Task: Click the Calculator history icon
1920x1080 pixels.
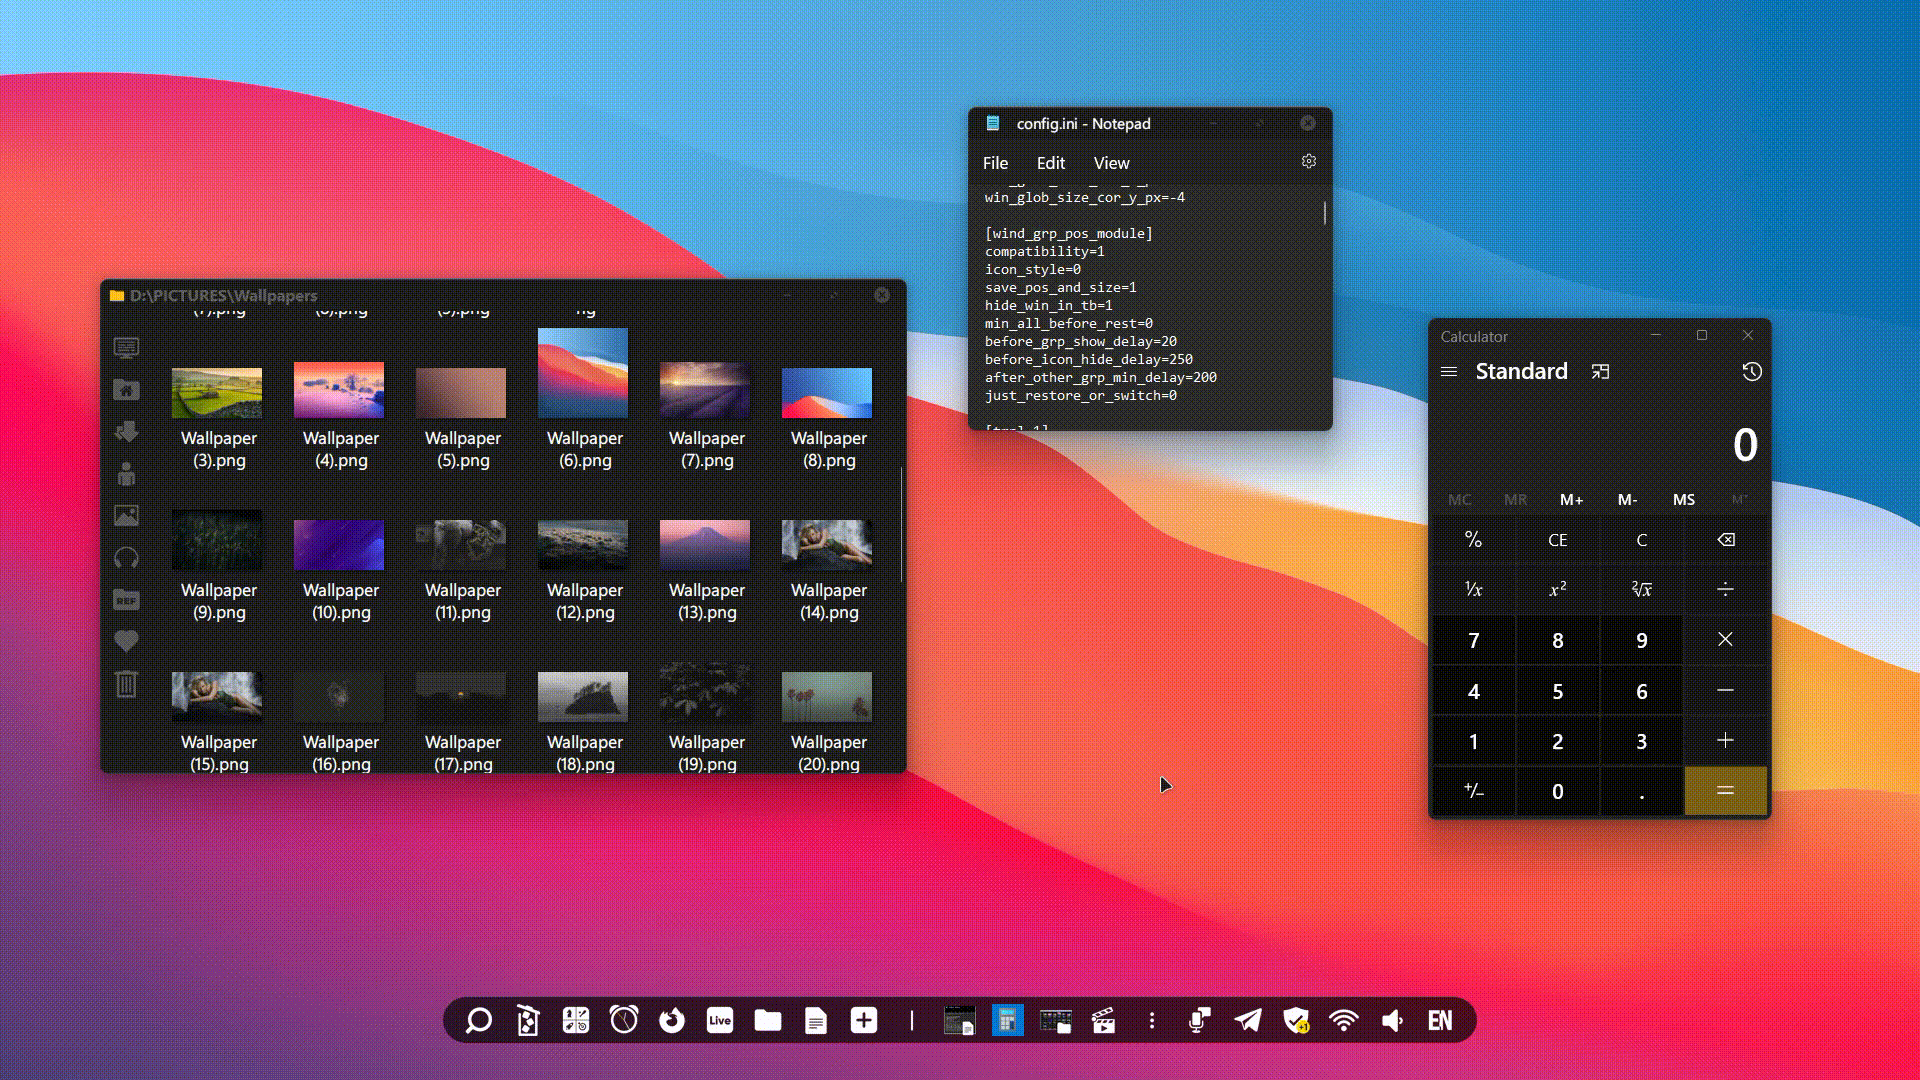Action: 1751,372
